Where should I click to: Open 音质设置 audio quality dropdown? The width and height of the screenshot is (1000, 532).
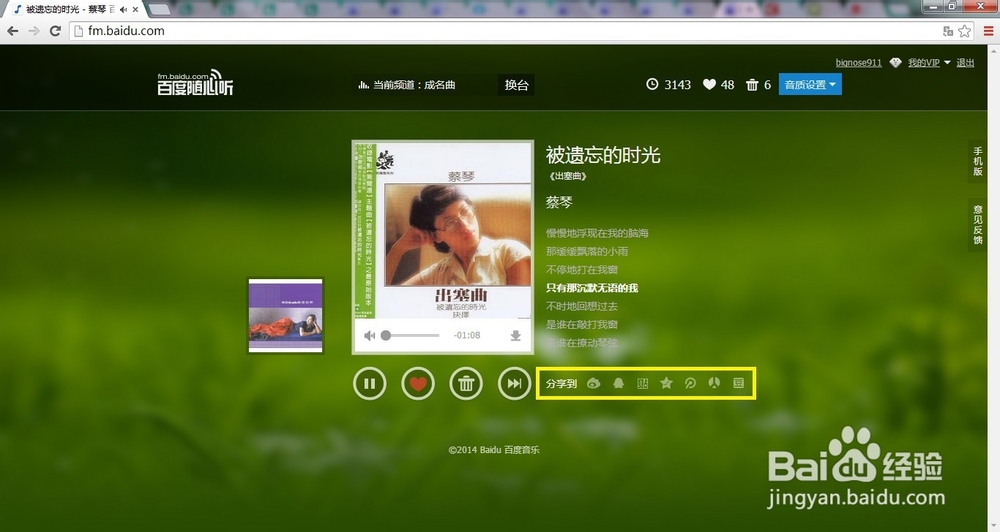(810, 85)
